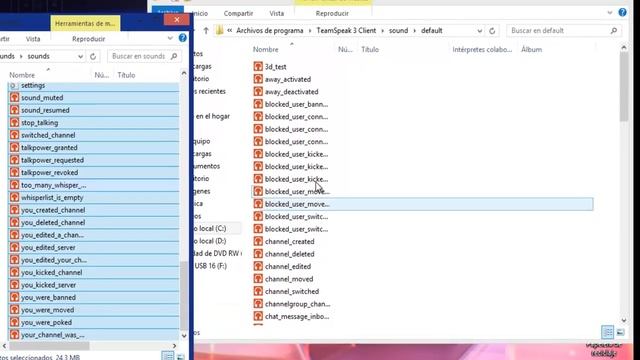Image resolution: width=640 pixels, height=360 pixels.
Task: Refresh the default folder address bar
Action: point(492,31)
